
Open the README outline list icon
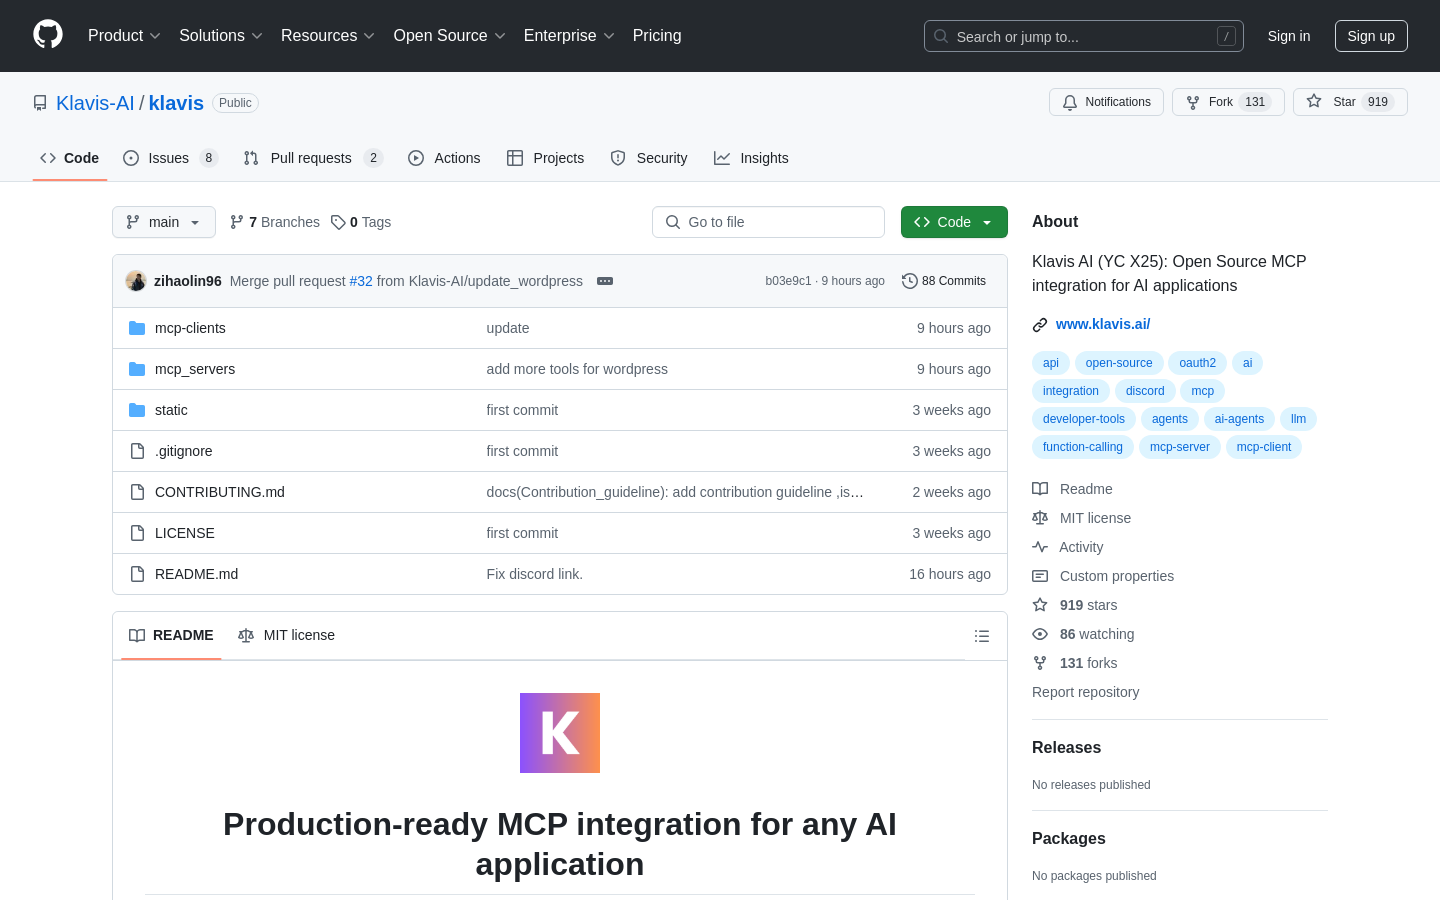click(982, 636)
